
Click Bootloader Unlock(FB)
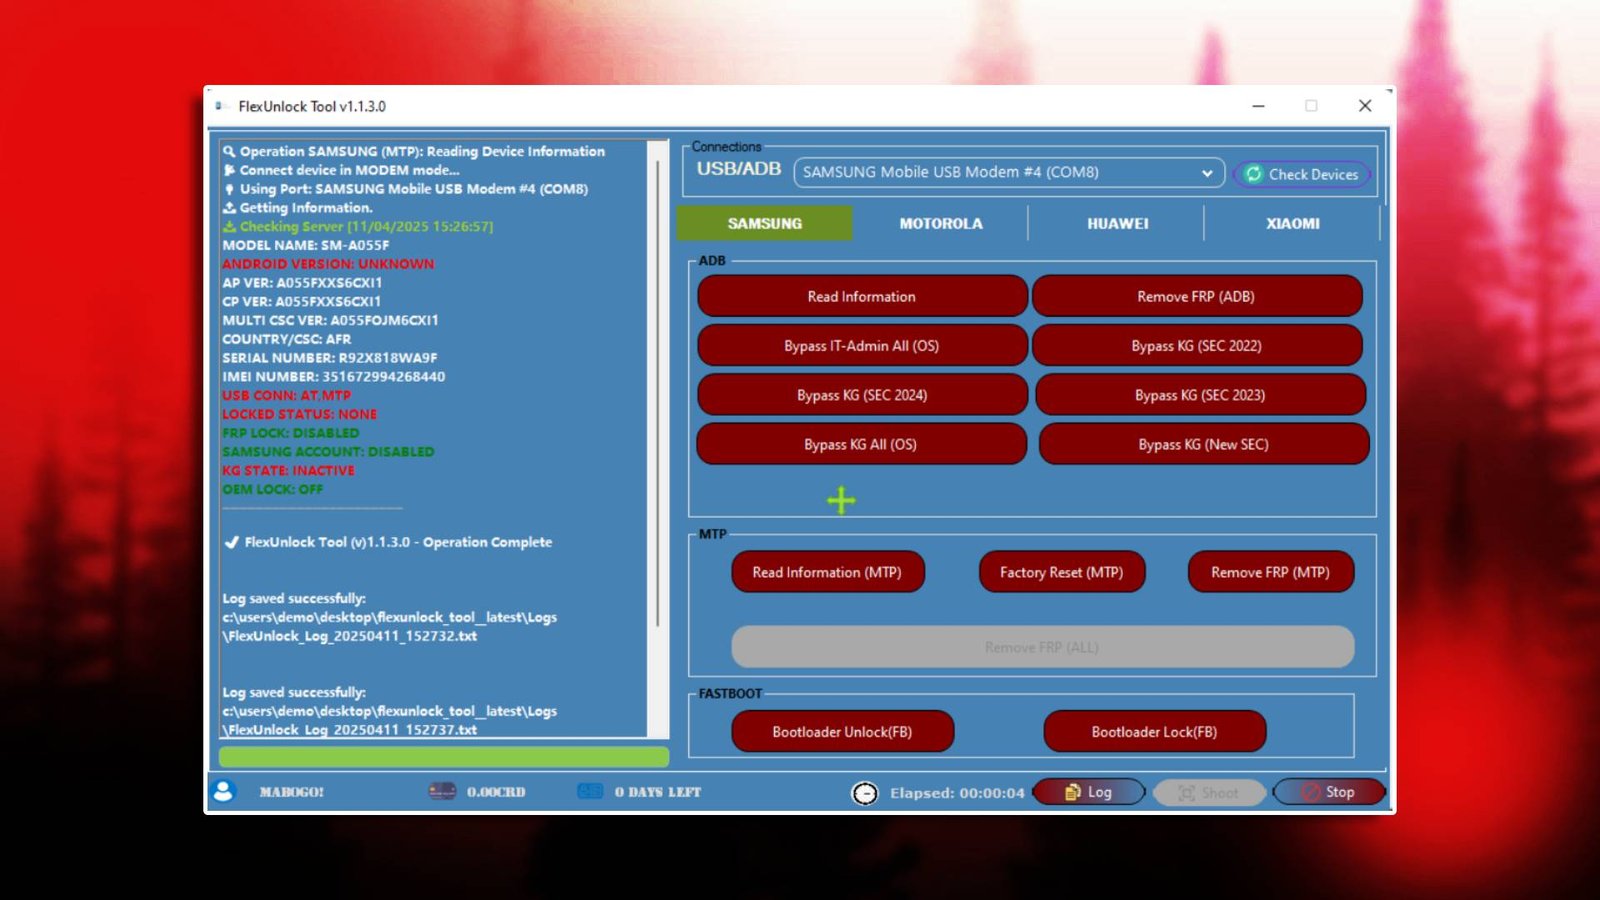point(843,731)
